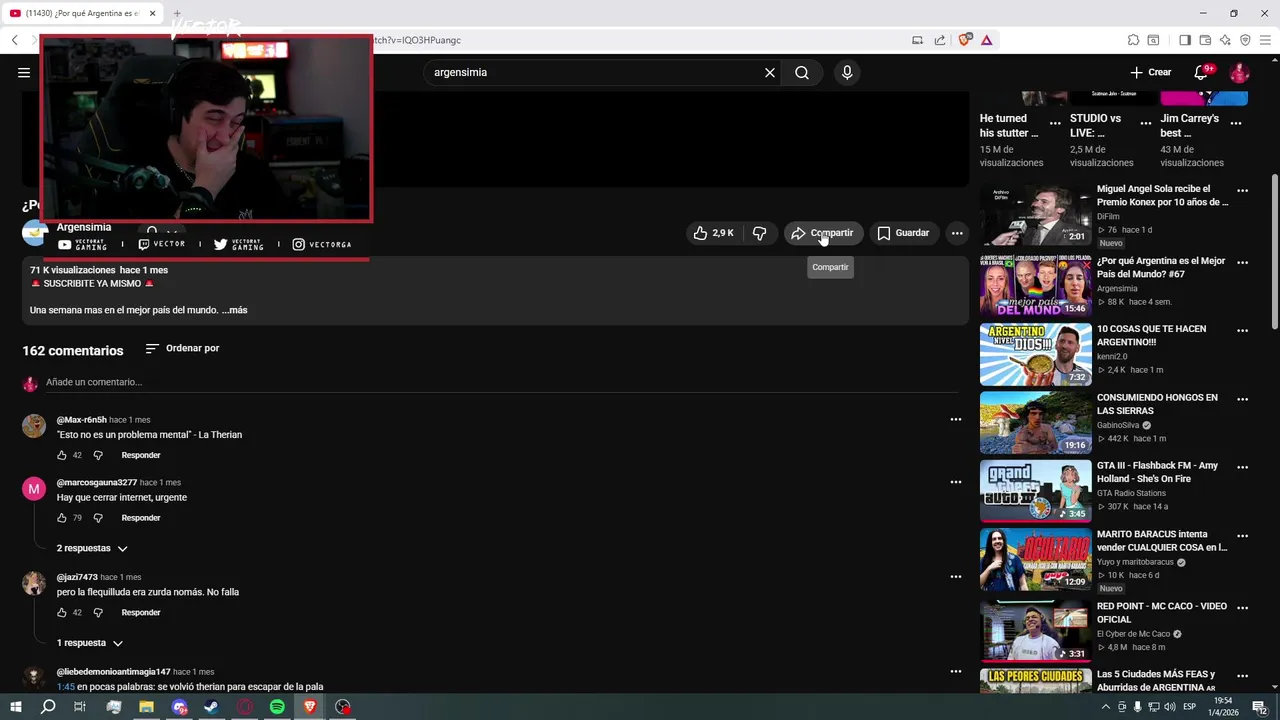1280x720 pixels.
Task: Open the @liebedemonioantimagia147 channel link
Action: pyautogui.click(x=113, y=672)
